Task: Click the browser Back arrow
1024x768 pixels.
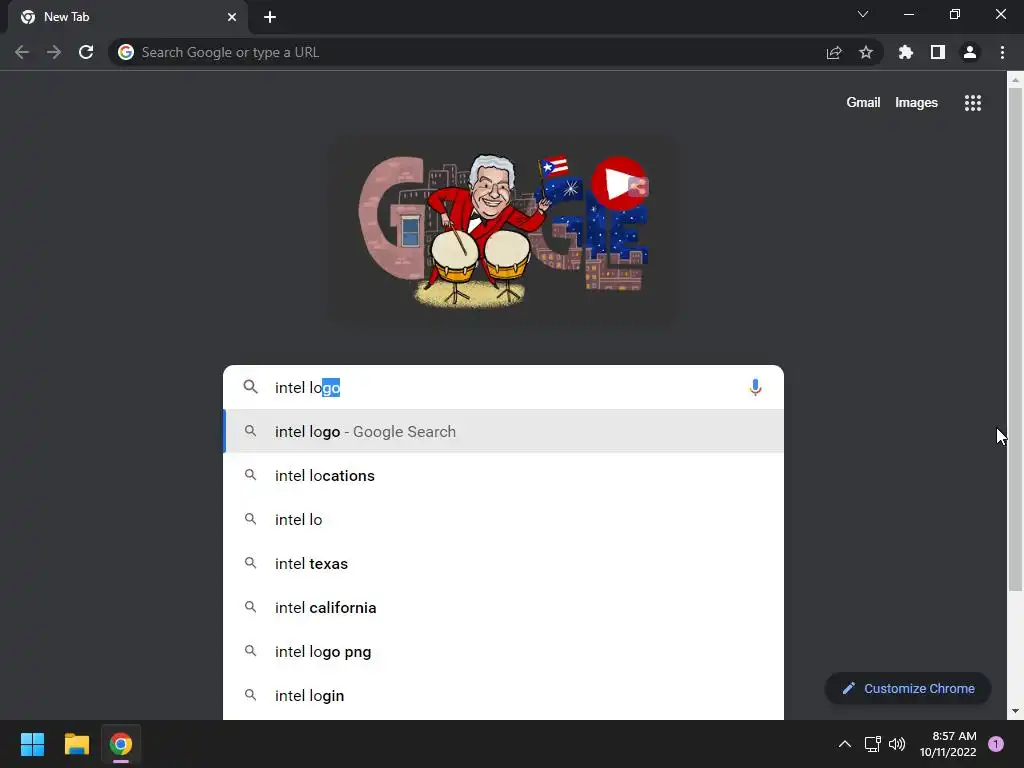Action: point(22,52)
